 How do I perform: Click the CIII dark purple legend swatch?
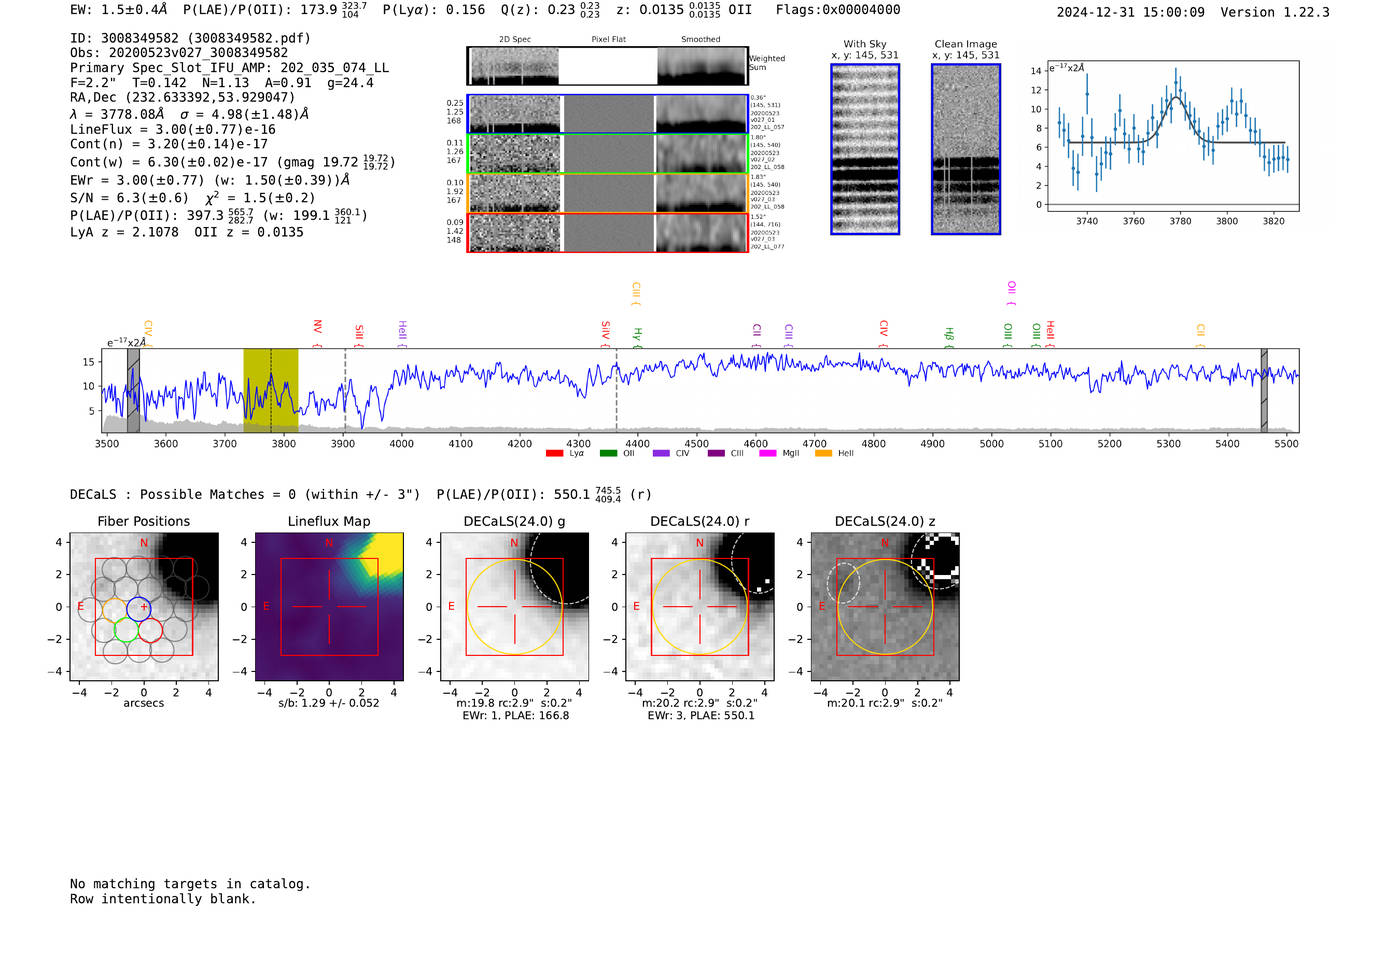pos(716,454)
